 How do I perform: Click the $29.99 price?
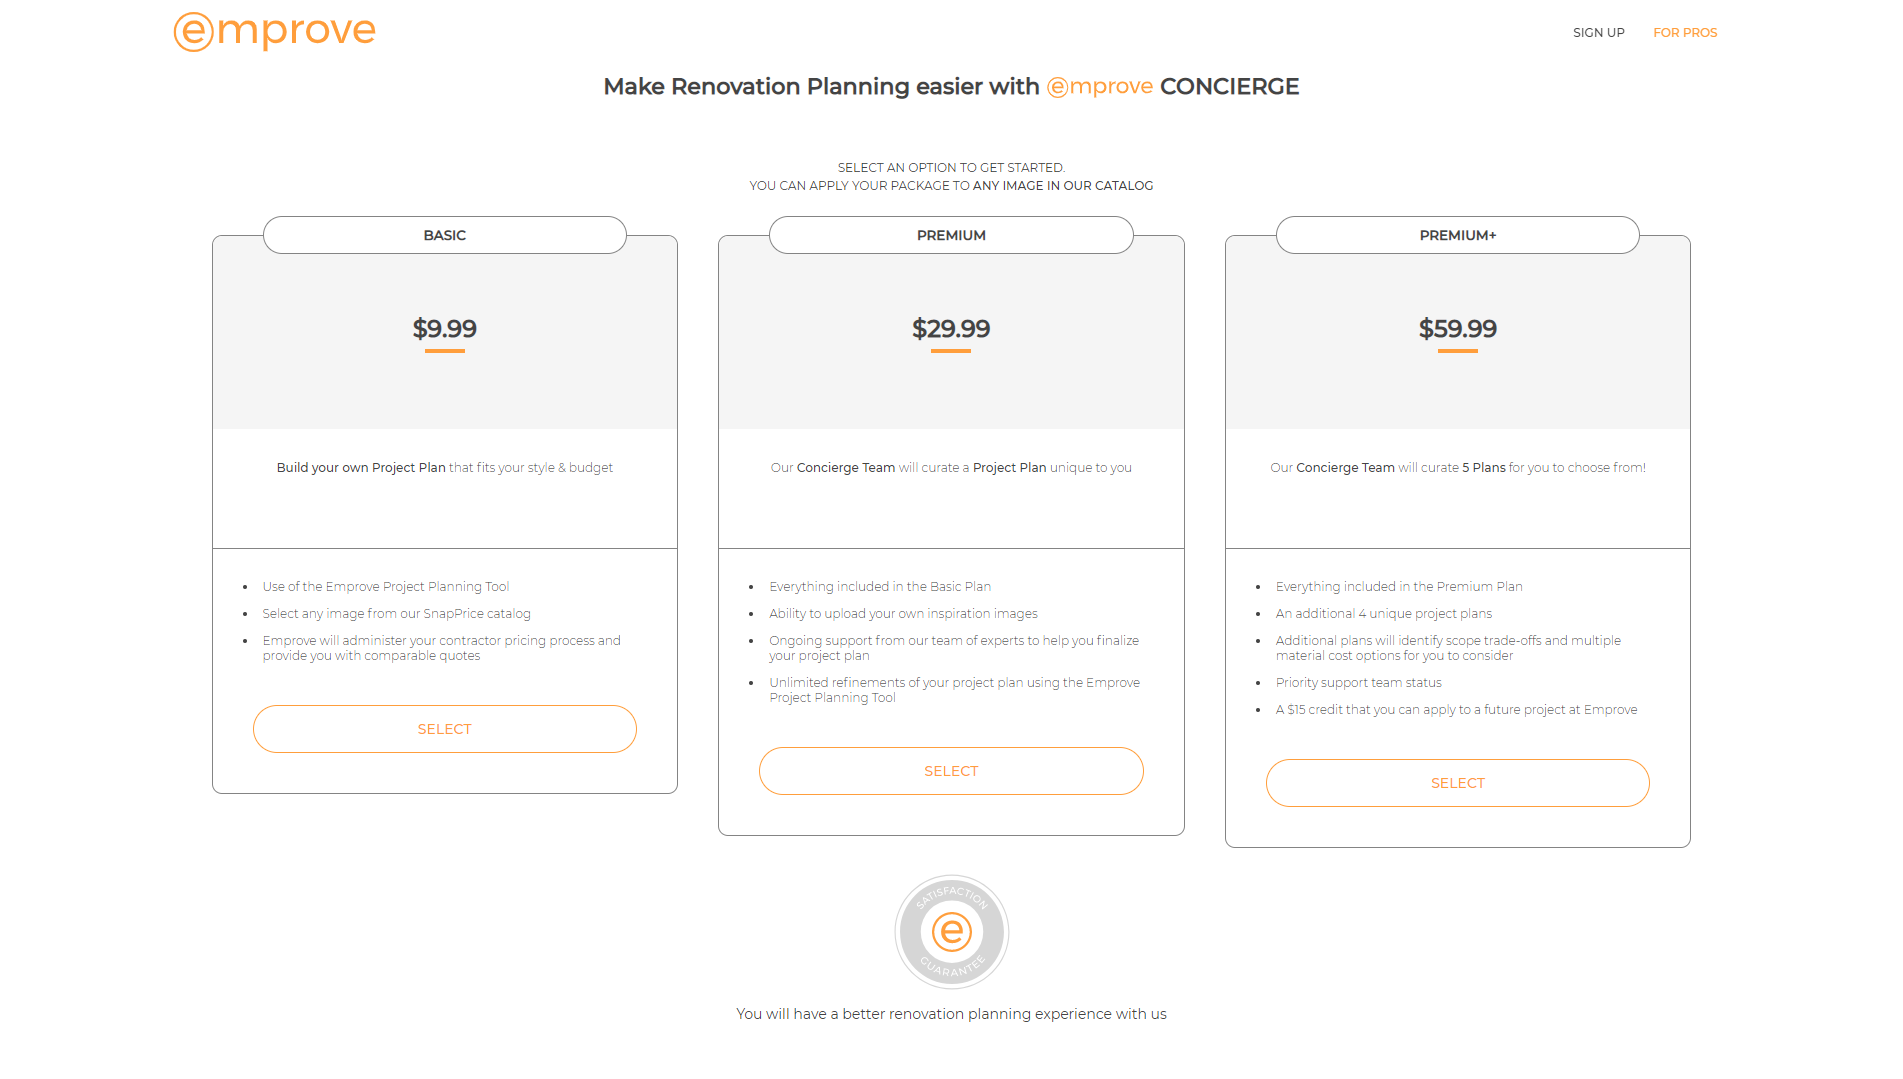(950, 329)
